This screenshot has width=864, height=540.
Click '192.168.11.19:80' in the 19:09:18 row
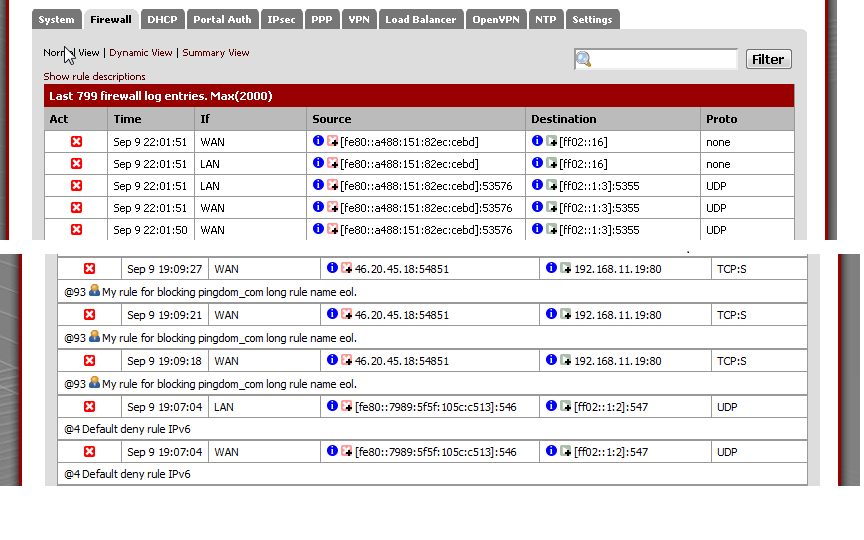(618, 361)
